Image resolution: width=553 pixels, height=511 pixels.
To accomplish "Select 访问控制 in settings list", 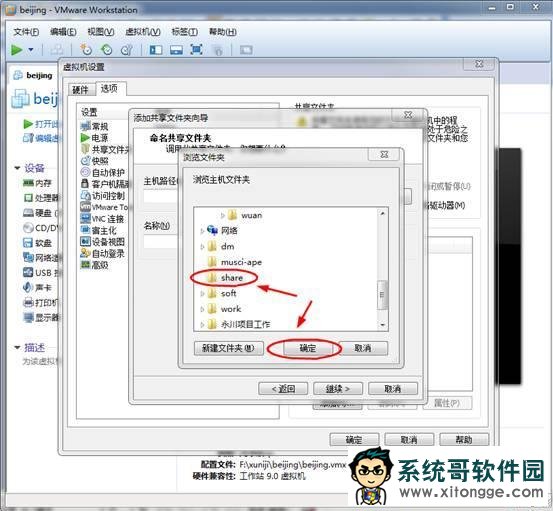I will tap(103, 195).
